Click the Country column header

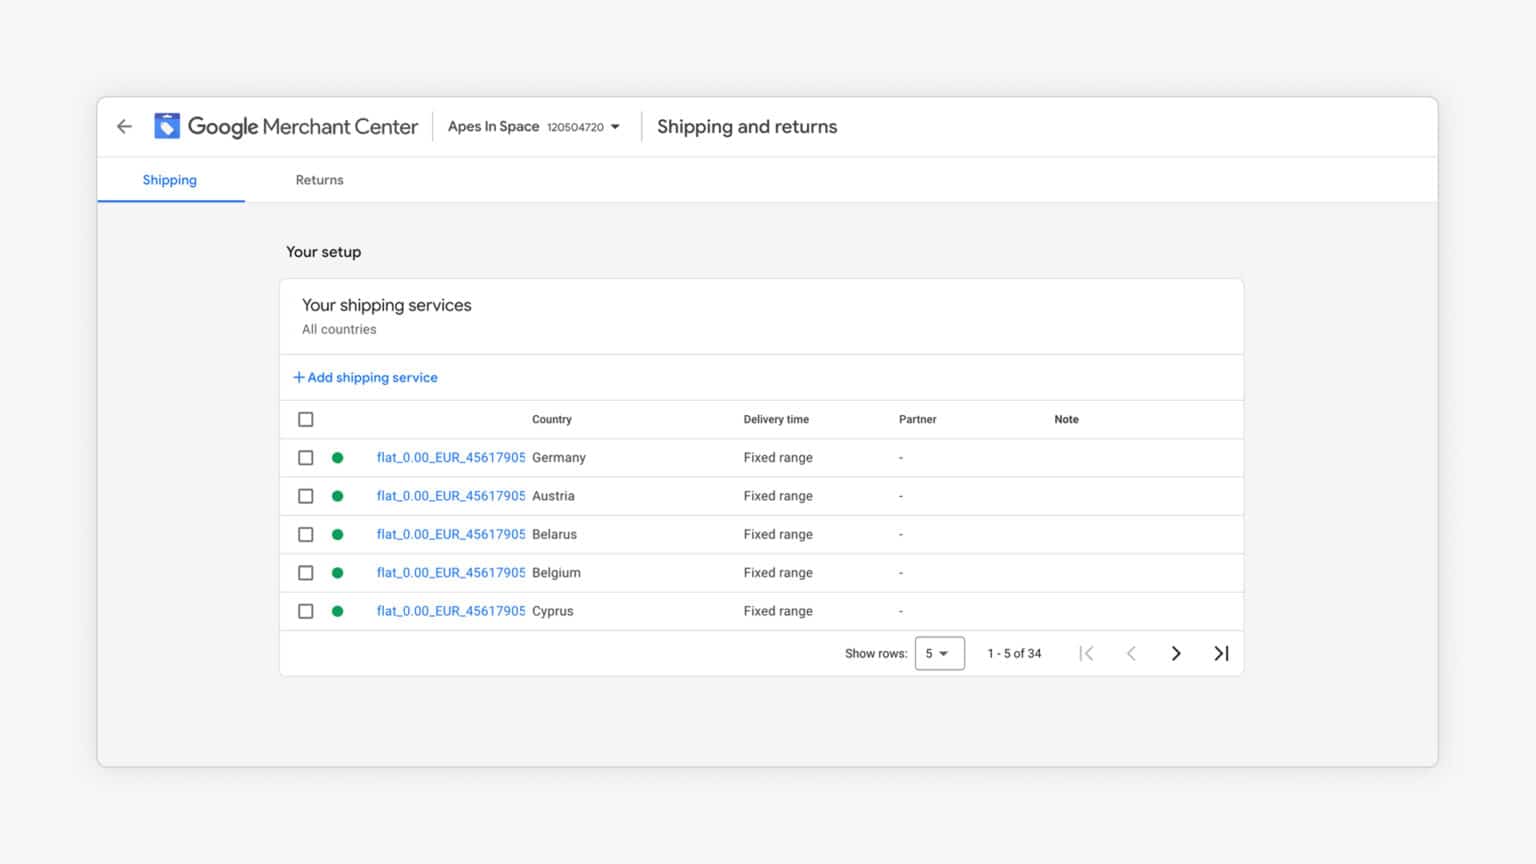point(551,419)
